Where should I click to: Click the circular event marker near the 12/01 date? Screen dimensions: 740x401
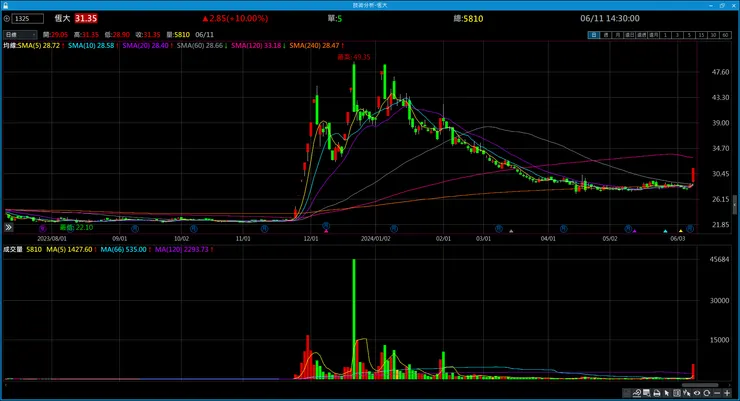[325, 226]
